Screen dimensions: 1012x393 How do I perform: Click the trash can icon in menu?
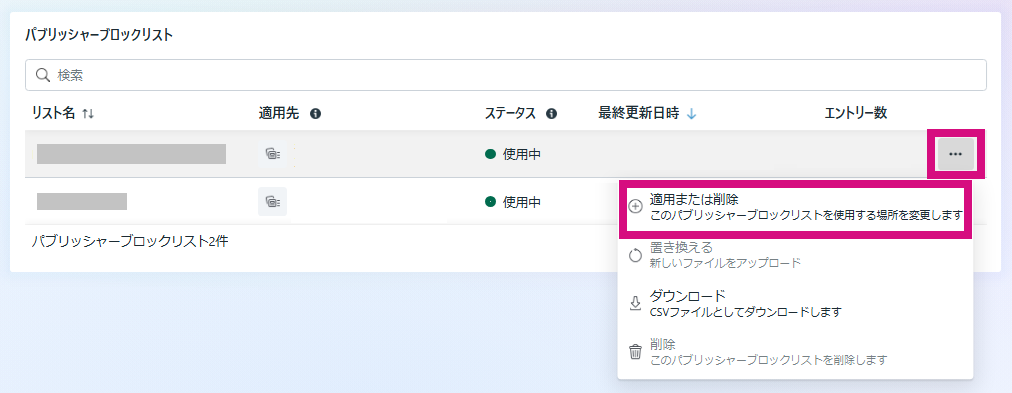(x=636, y=352)
